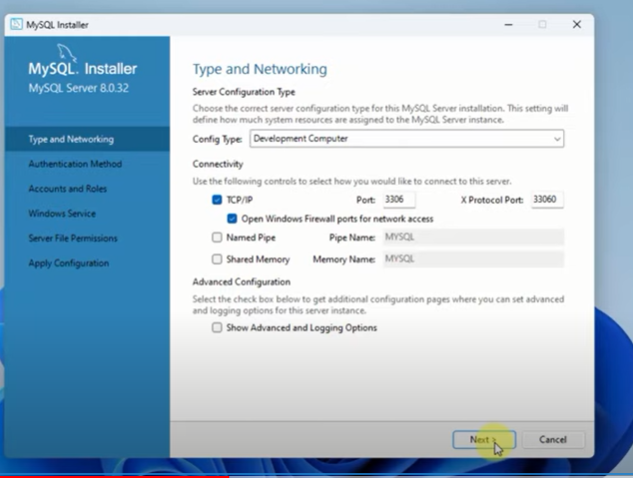
Task: Click the Next button
Action: [484, 440]
